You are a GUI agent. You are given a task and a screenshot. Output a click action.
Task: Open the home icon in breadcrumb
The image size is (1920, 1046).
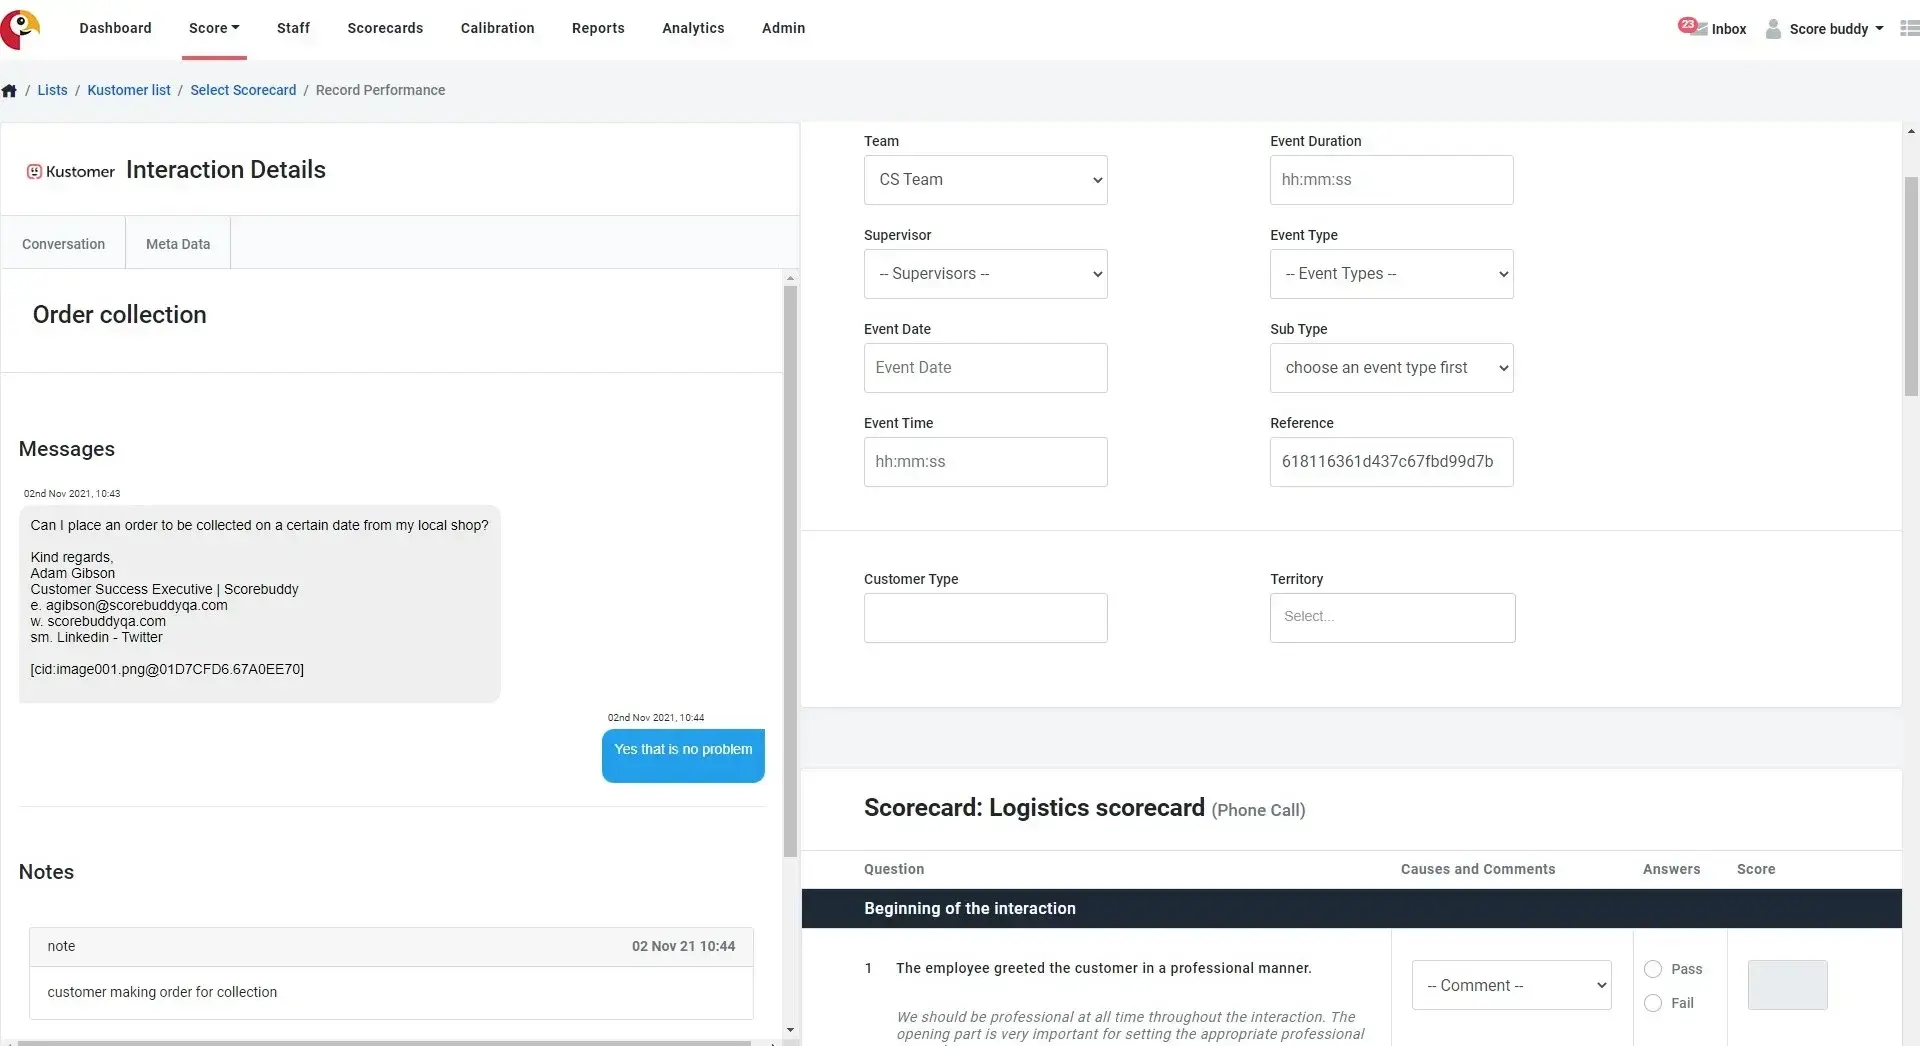9,91
